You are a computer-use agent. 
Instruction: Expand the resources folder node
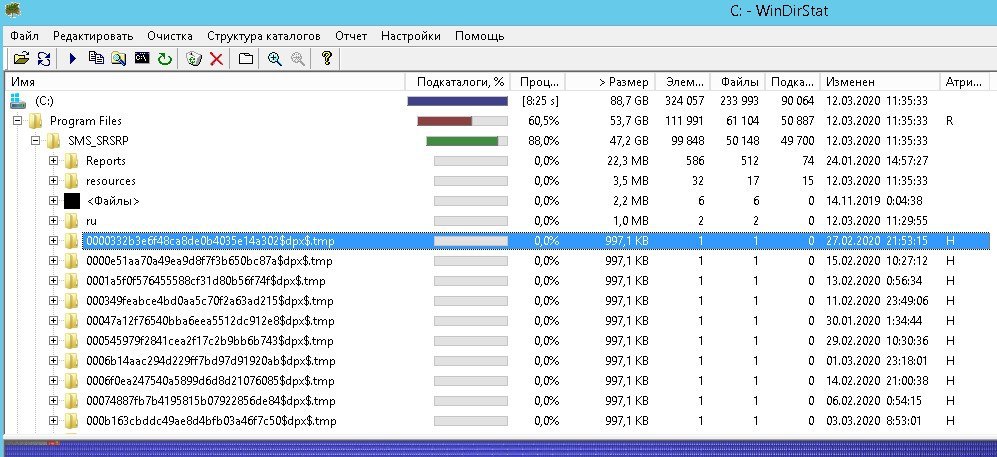pyautogui.click(x=53, y=181)
